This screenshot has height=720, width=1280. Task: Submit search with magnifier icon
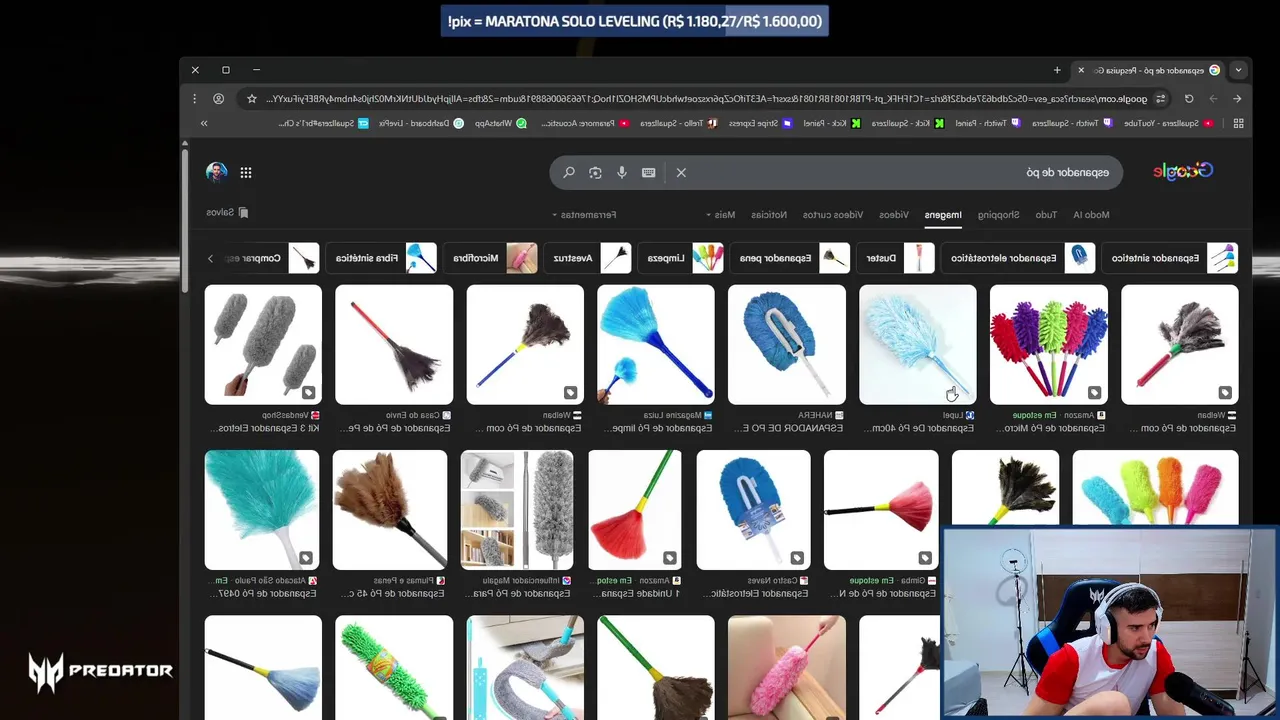(569, 172)
